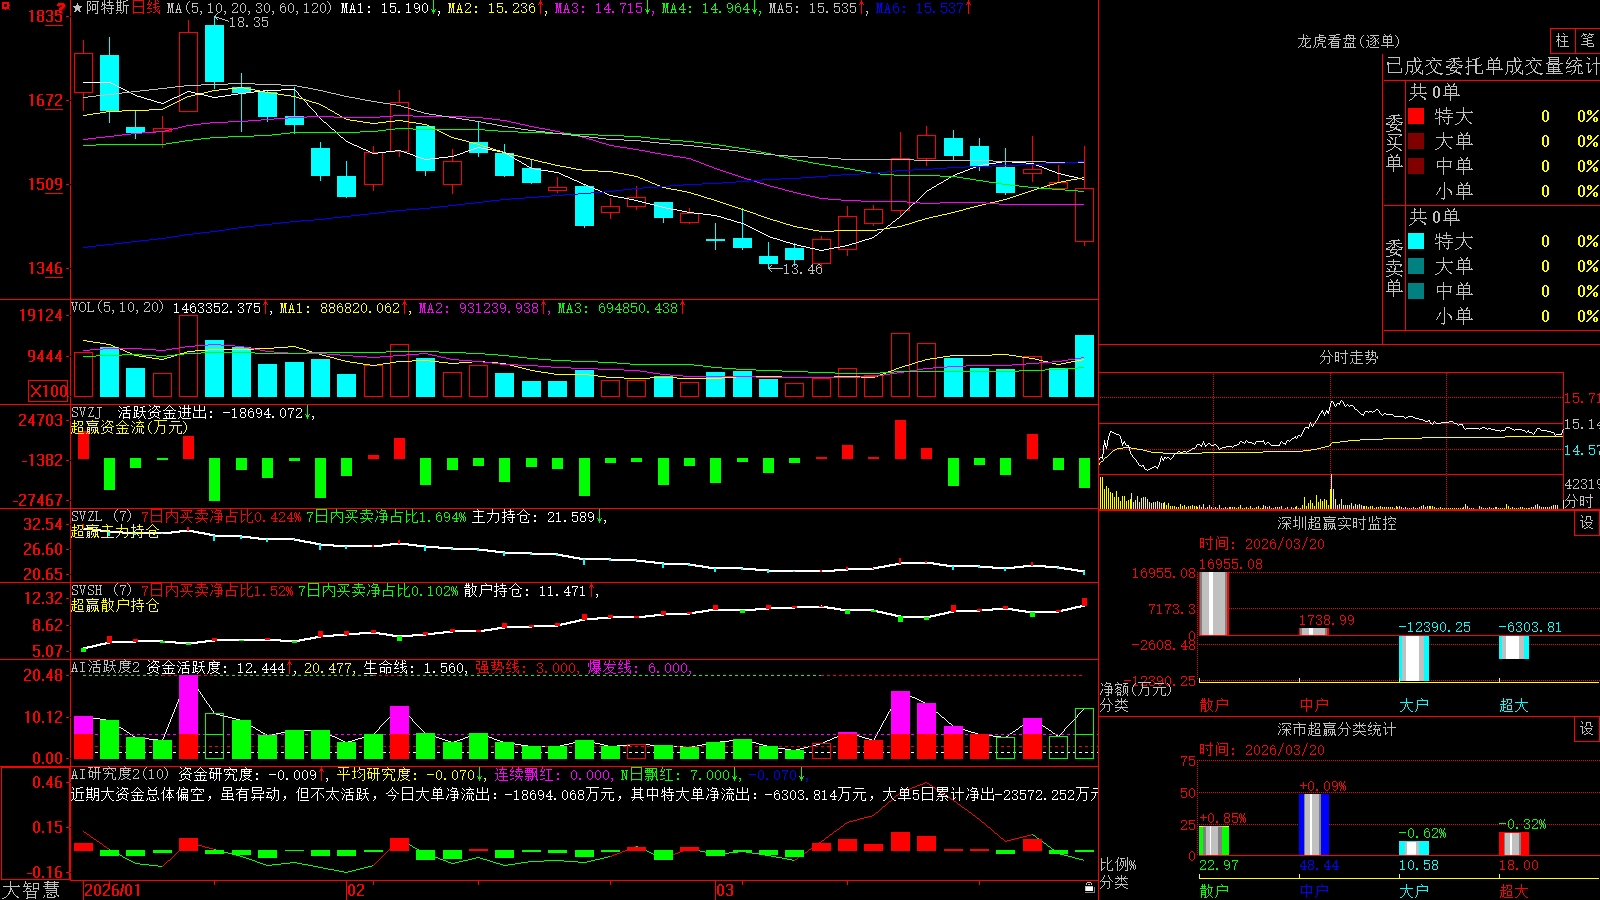Click the 主力持仓: 21.589 value

tap(534, 517)
